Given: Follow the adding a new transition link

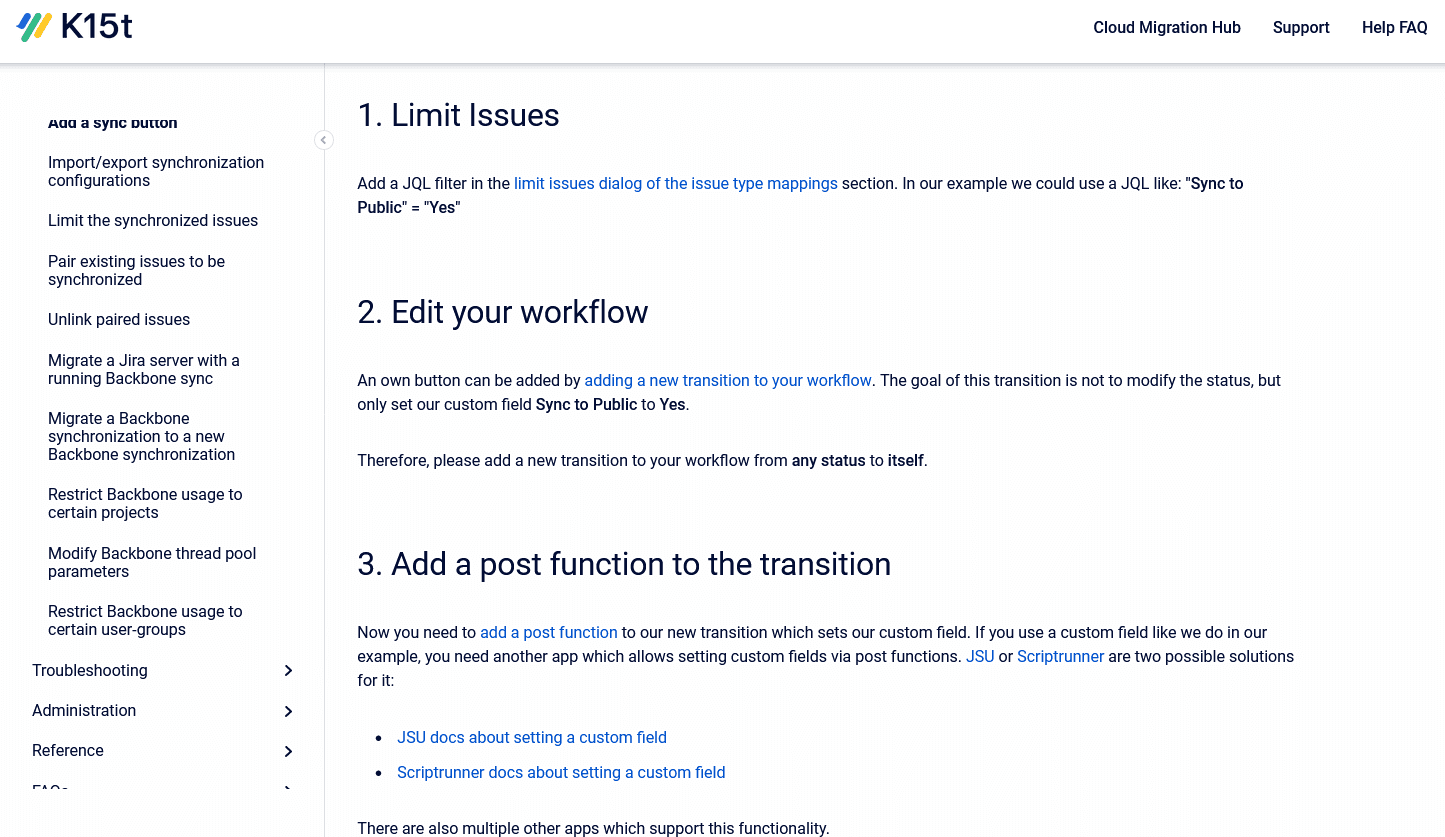Looking at the screenshot, I should [728, 381].
